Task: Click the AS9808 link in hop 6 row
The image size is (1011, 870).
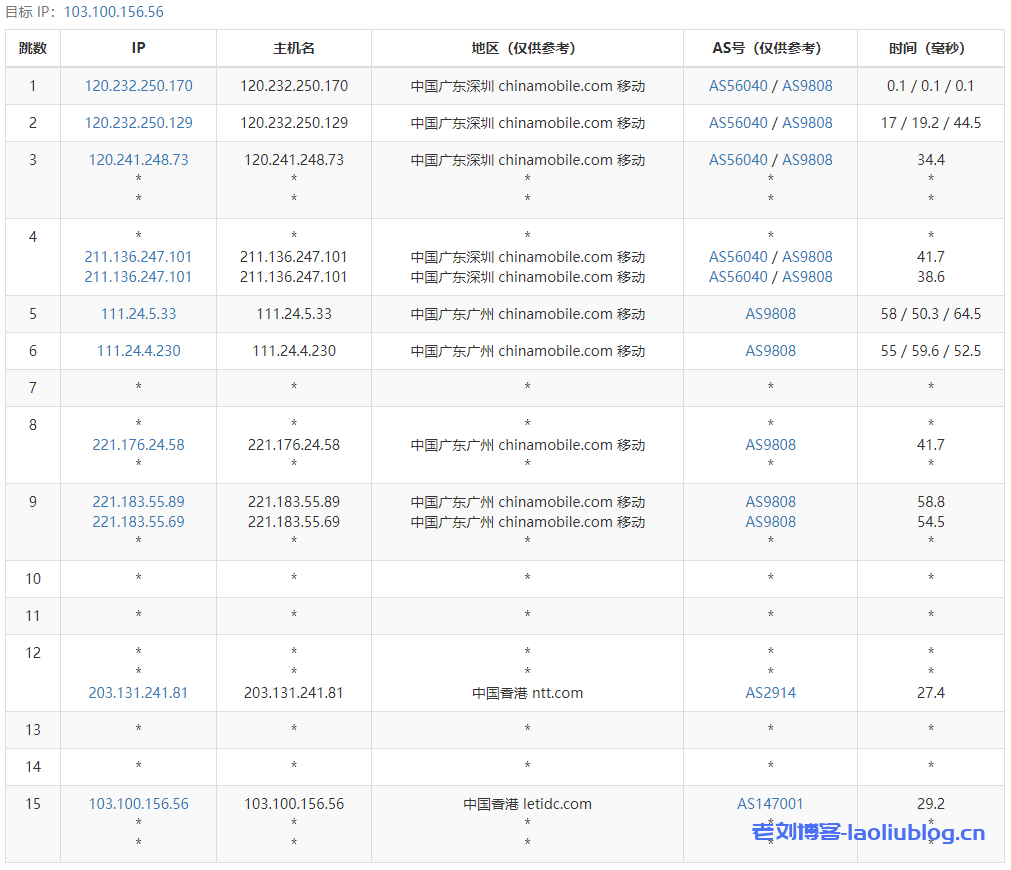Action: pyautogui.click(x=770, y=351)
